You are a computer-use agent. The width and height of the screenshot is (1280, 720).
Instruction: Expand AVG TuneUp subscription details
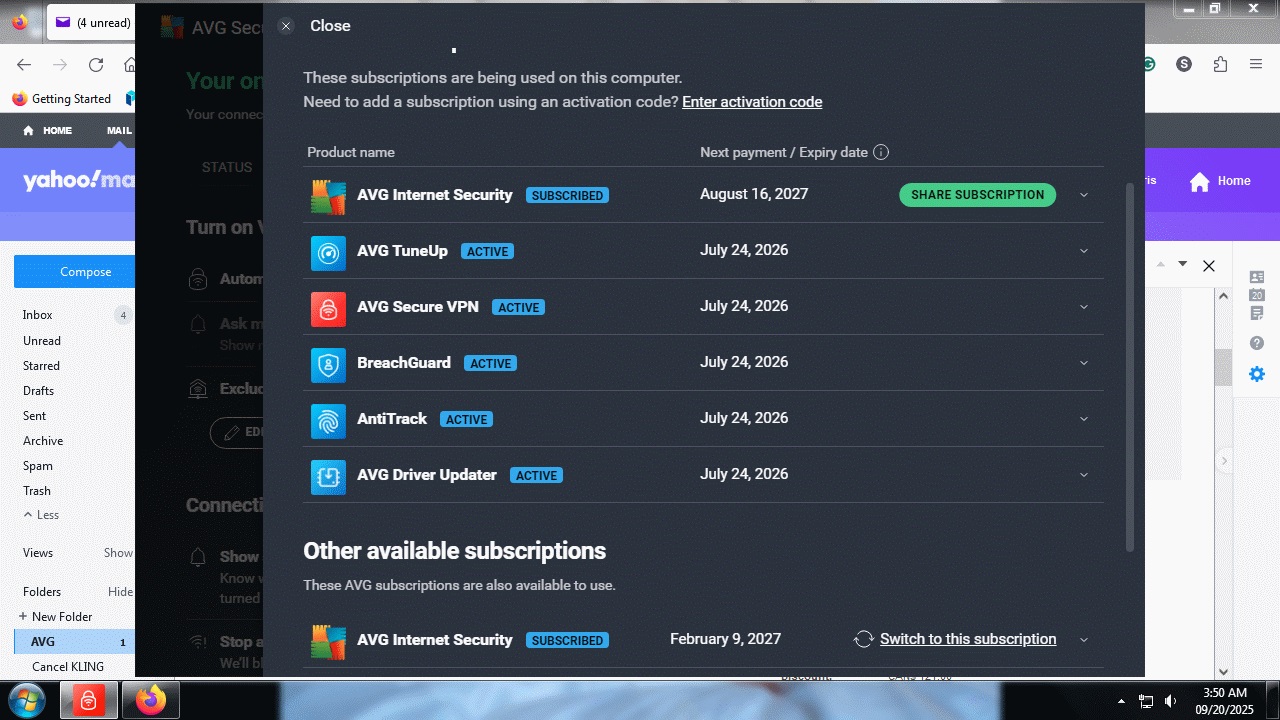pyautogui.click(x=1083, y=251)
